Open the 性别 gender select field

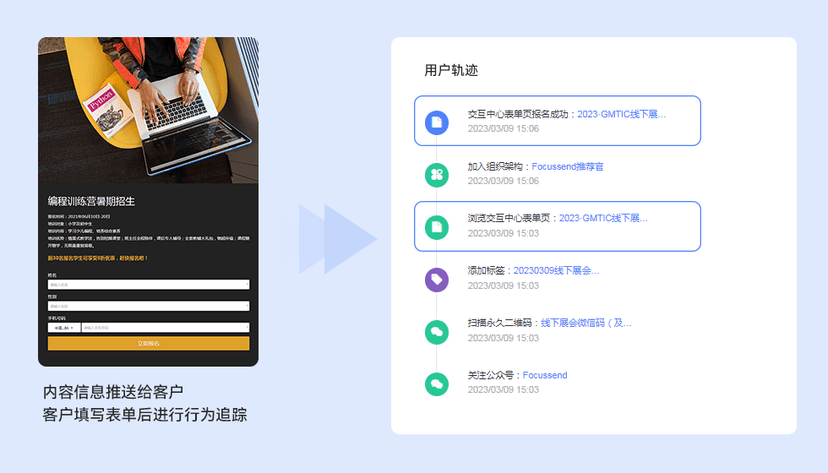(x=148, y=306)
